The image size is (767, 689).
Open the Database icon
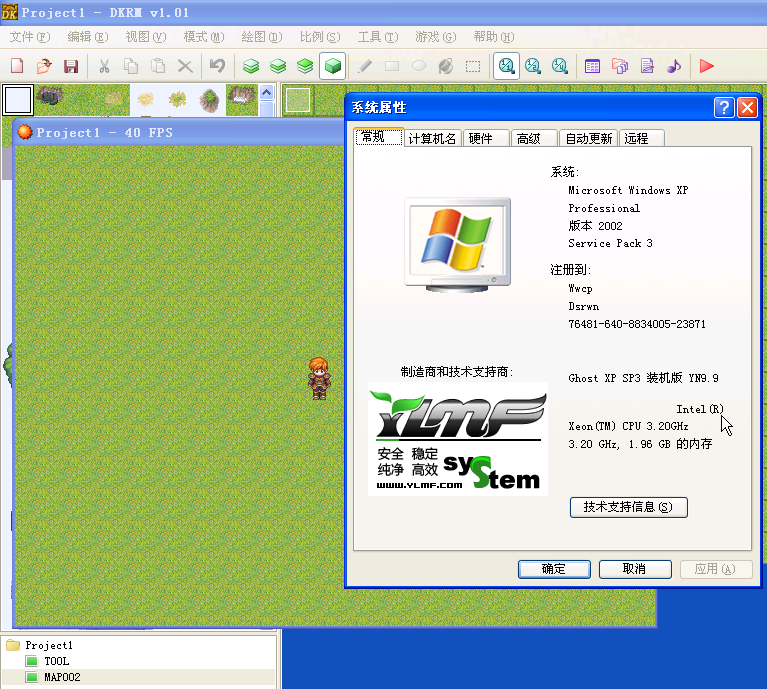[x=592, y=66]
